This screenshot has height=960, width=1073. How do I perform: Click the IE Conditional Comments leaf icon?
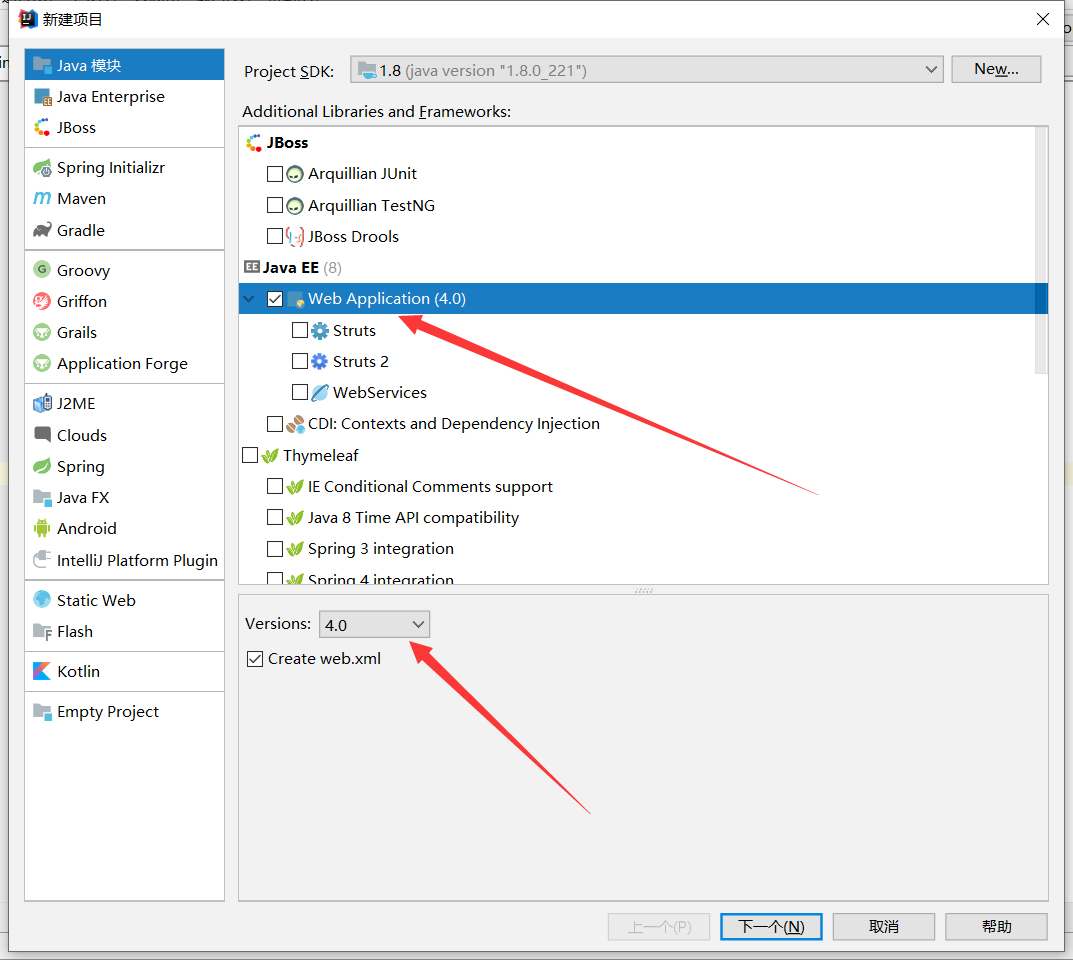tap(295, 487)
